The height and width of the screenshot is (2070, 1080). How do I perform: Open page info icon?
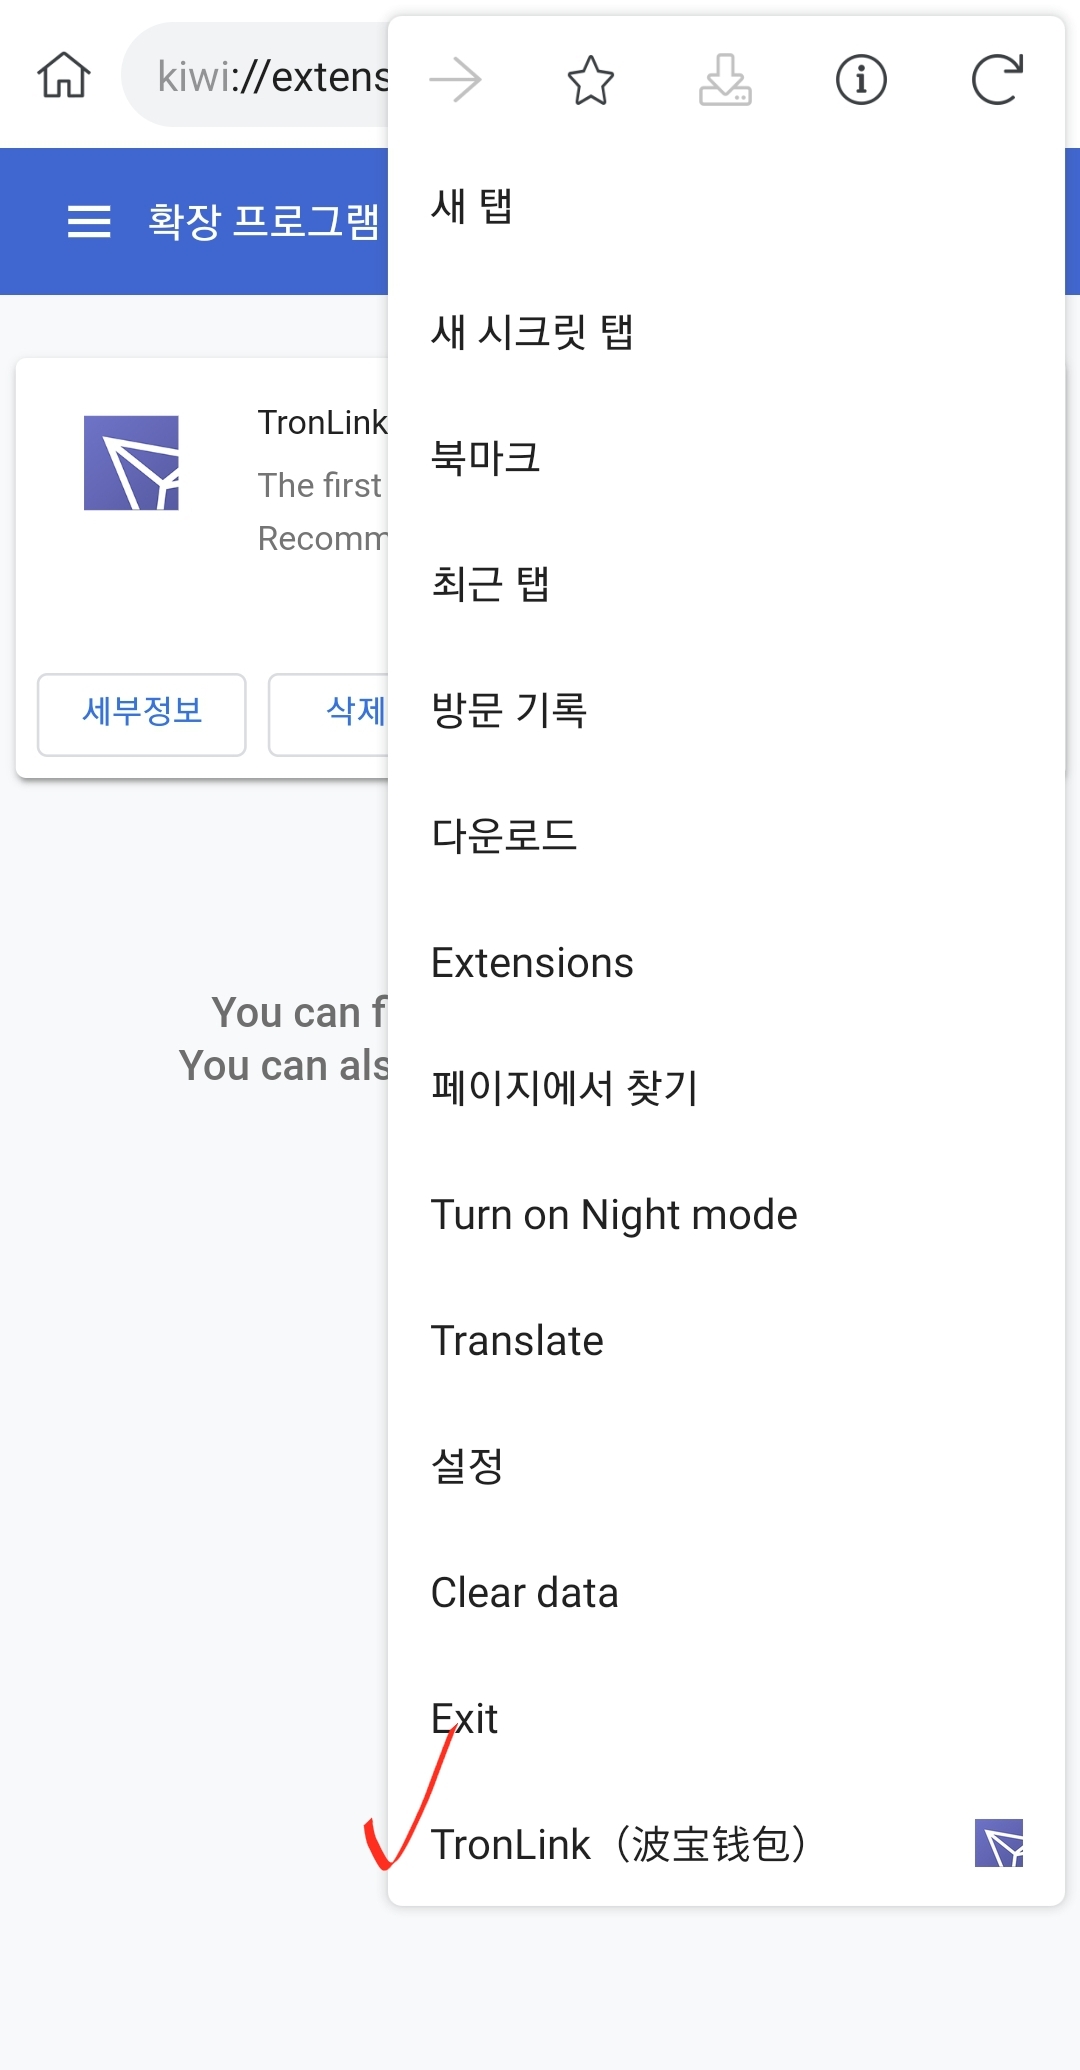pyautogui.click(x=861, y=80)
